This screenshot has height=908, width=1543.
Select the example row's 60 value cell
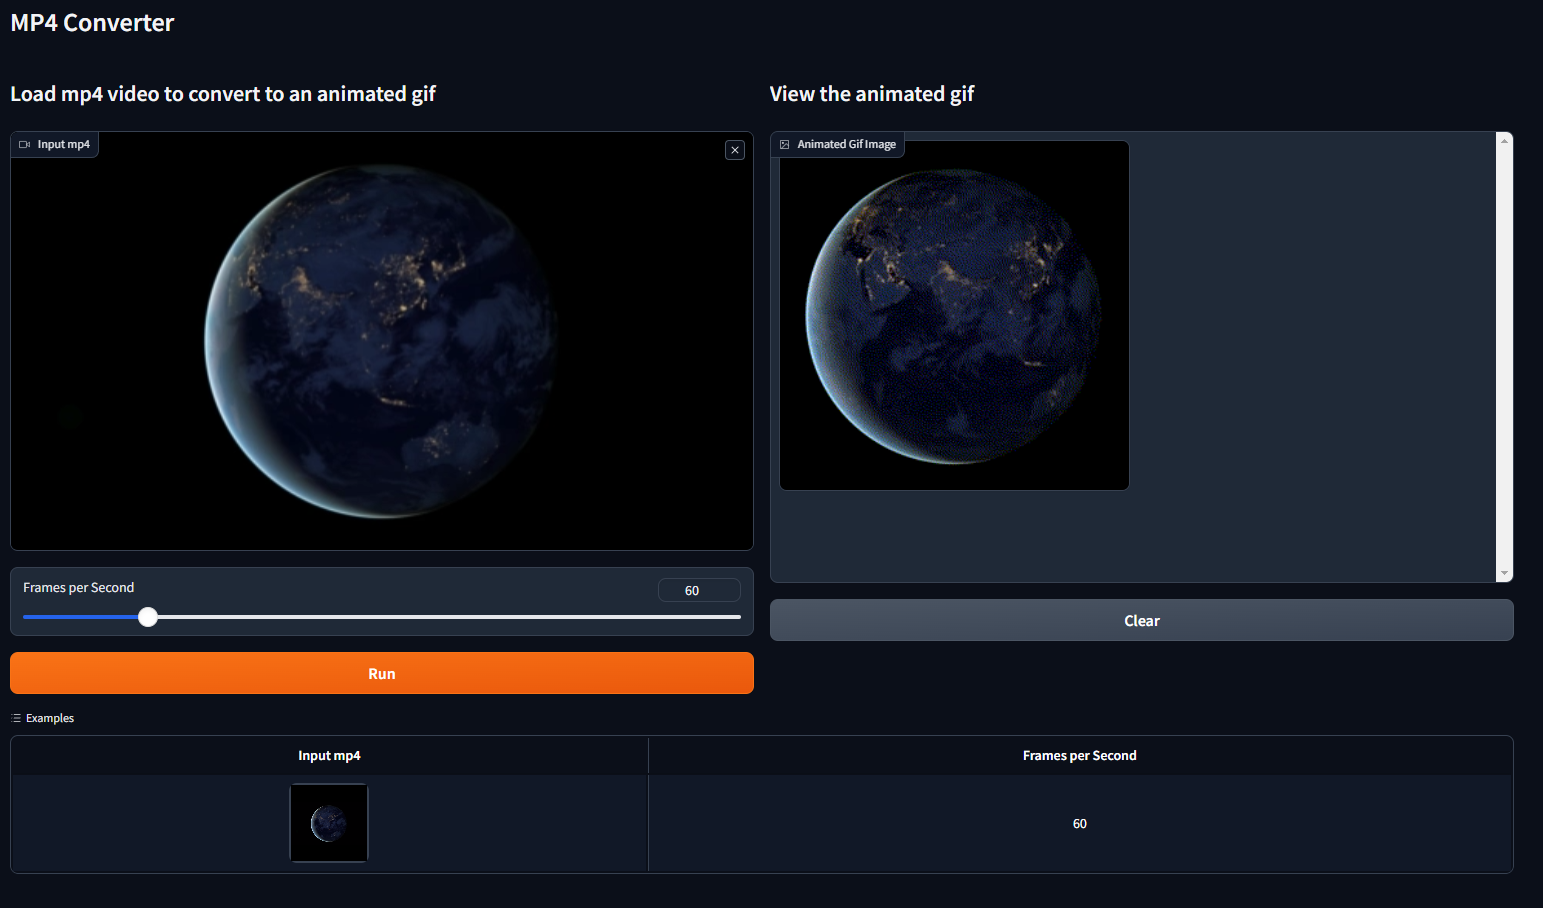click(x=1079, y=824)
